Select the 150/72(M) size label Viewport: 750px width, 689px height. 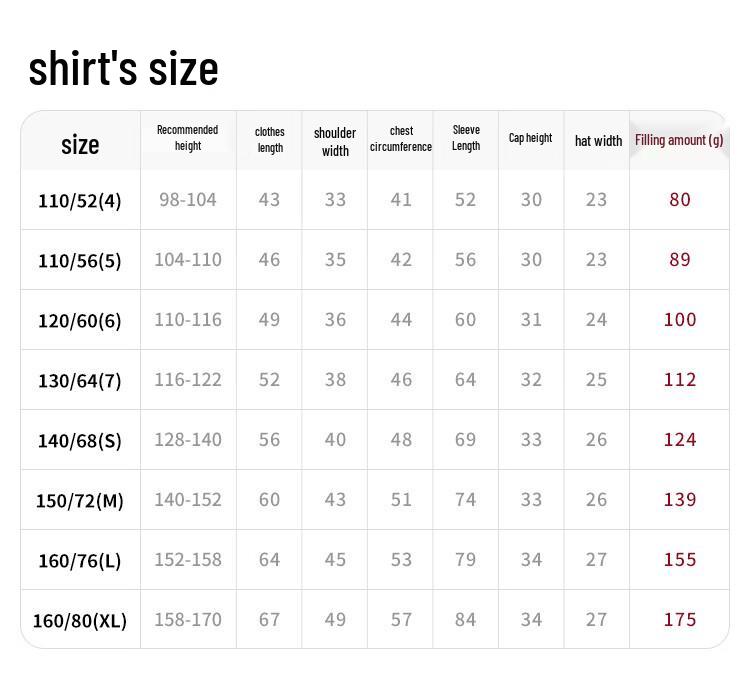tap(80, 501)
